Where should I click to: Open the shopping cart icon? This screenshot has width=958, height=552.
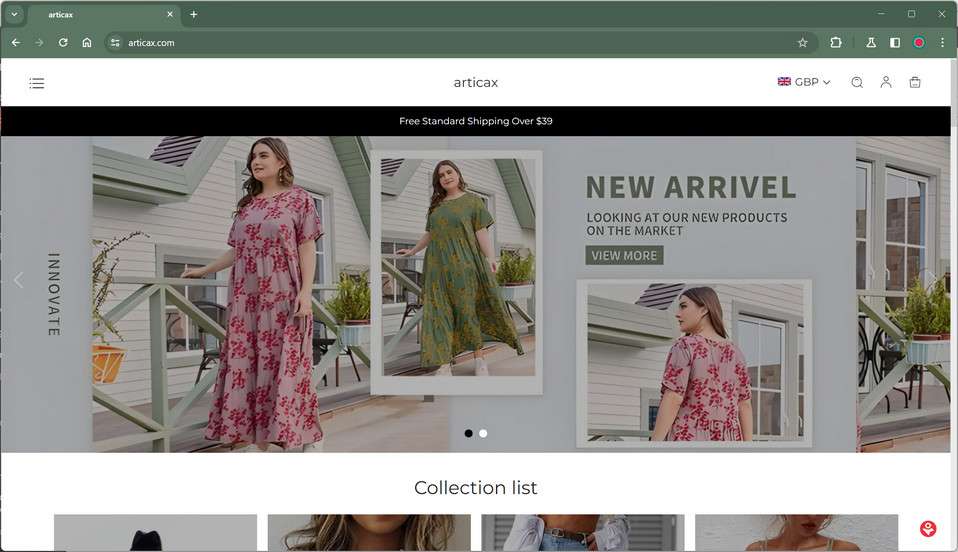(x=915, y=82)
